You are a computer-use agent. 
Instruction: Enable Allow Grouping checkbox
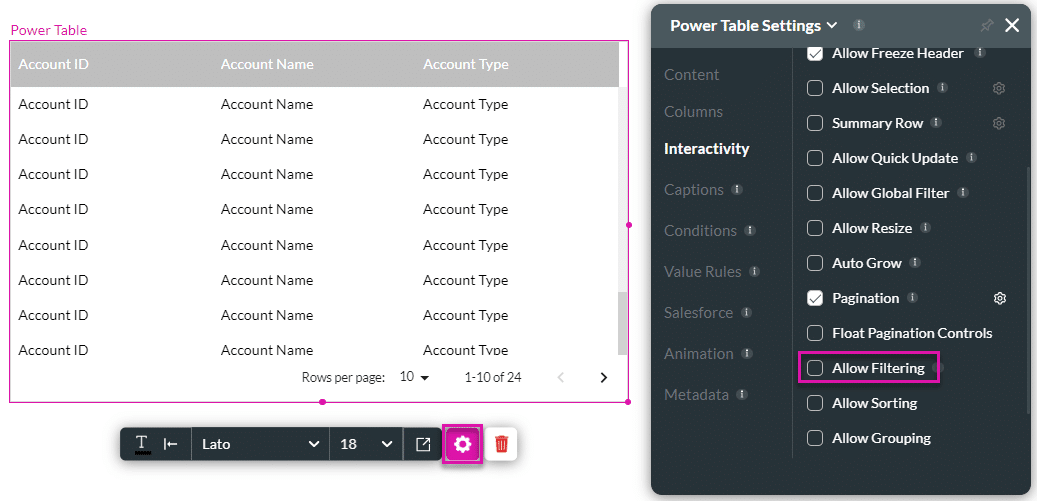pos(815,438)
